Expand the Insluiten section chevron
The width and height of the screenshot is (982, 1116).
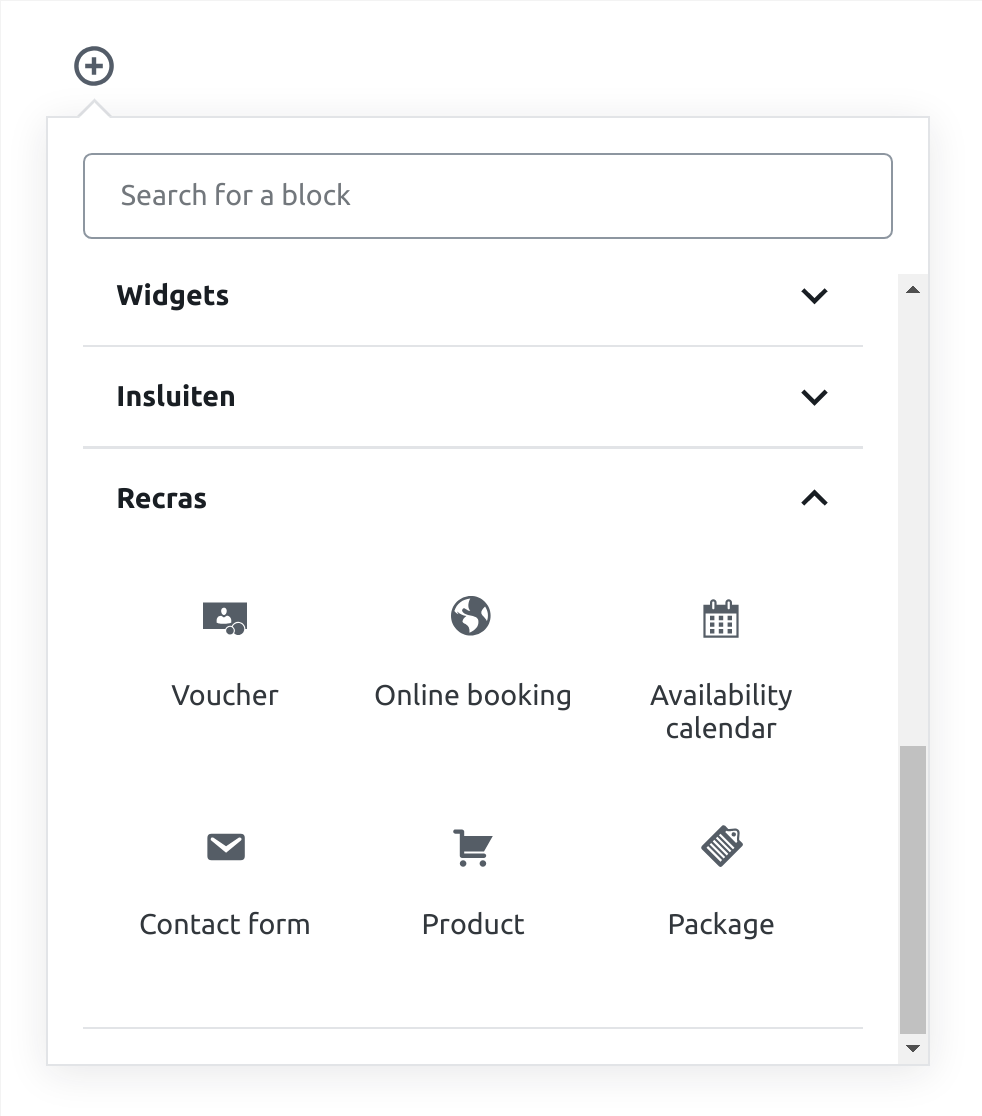coord(815,396)
